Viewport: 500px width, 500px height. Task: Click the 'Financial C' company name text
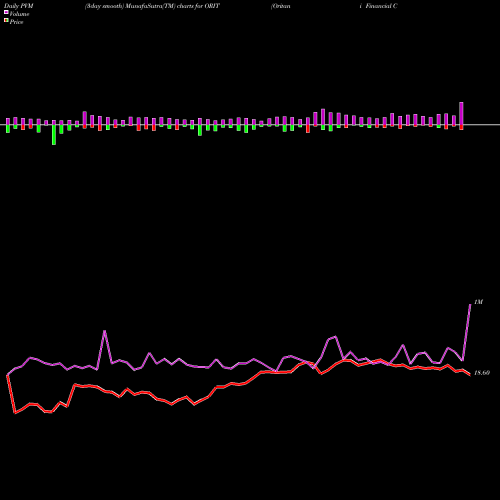[x=381, y=6]
